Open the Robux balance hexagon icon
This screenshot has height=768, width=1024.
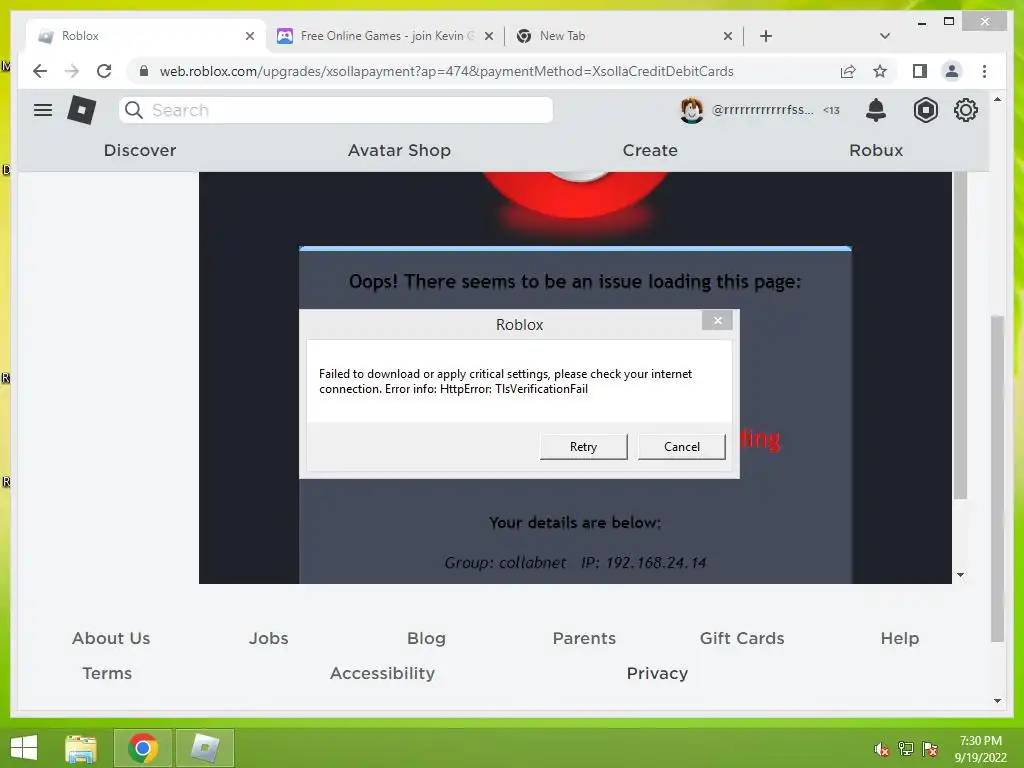pyautogui.click(x=925, y=110)
